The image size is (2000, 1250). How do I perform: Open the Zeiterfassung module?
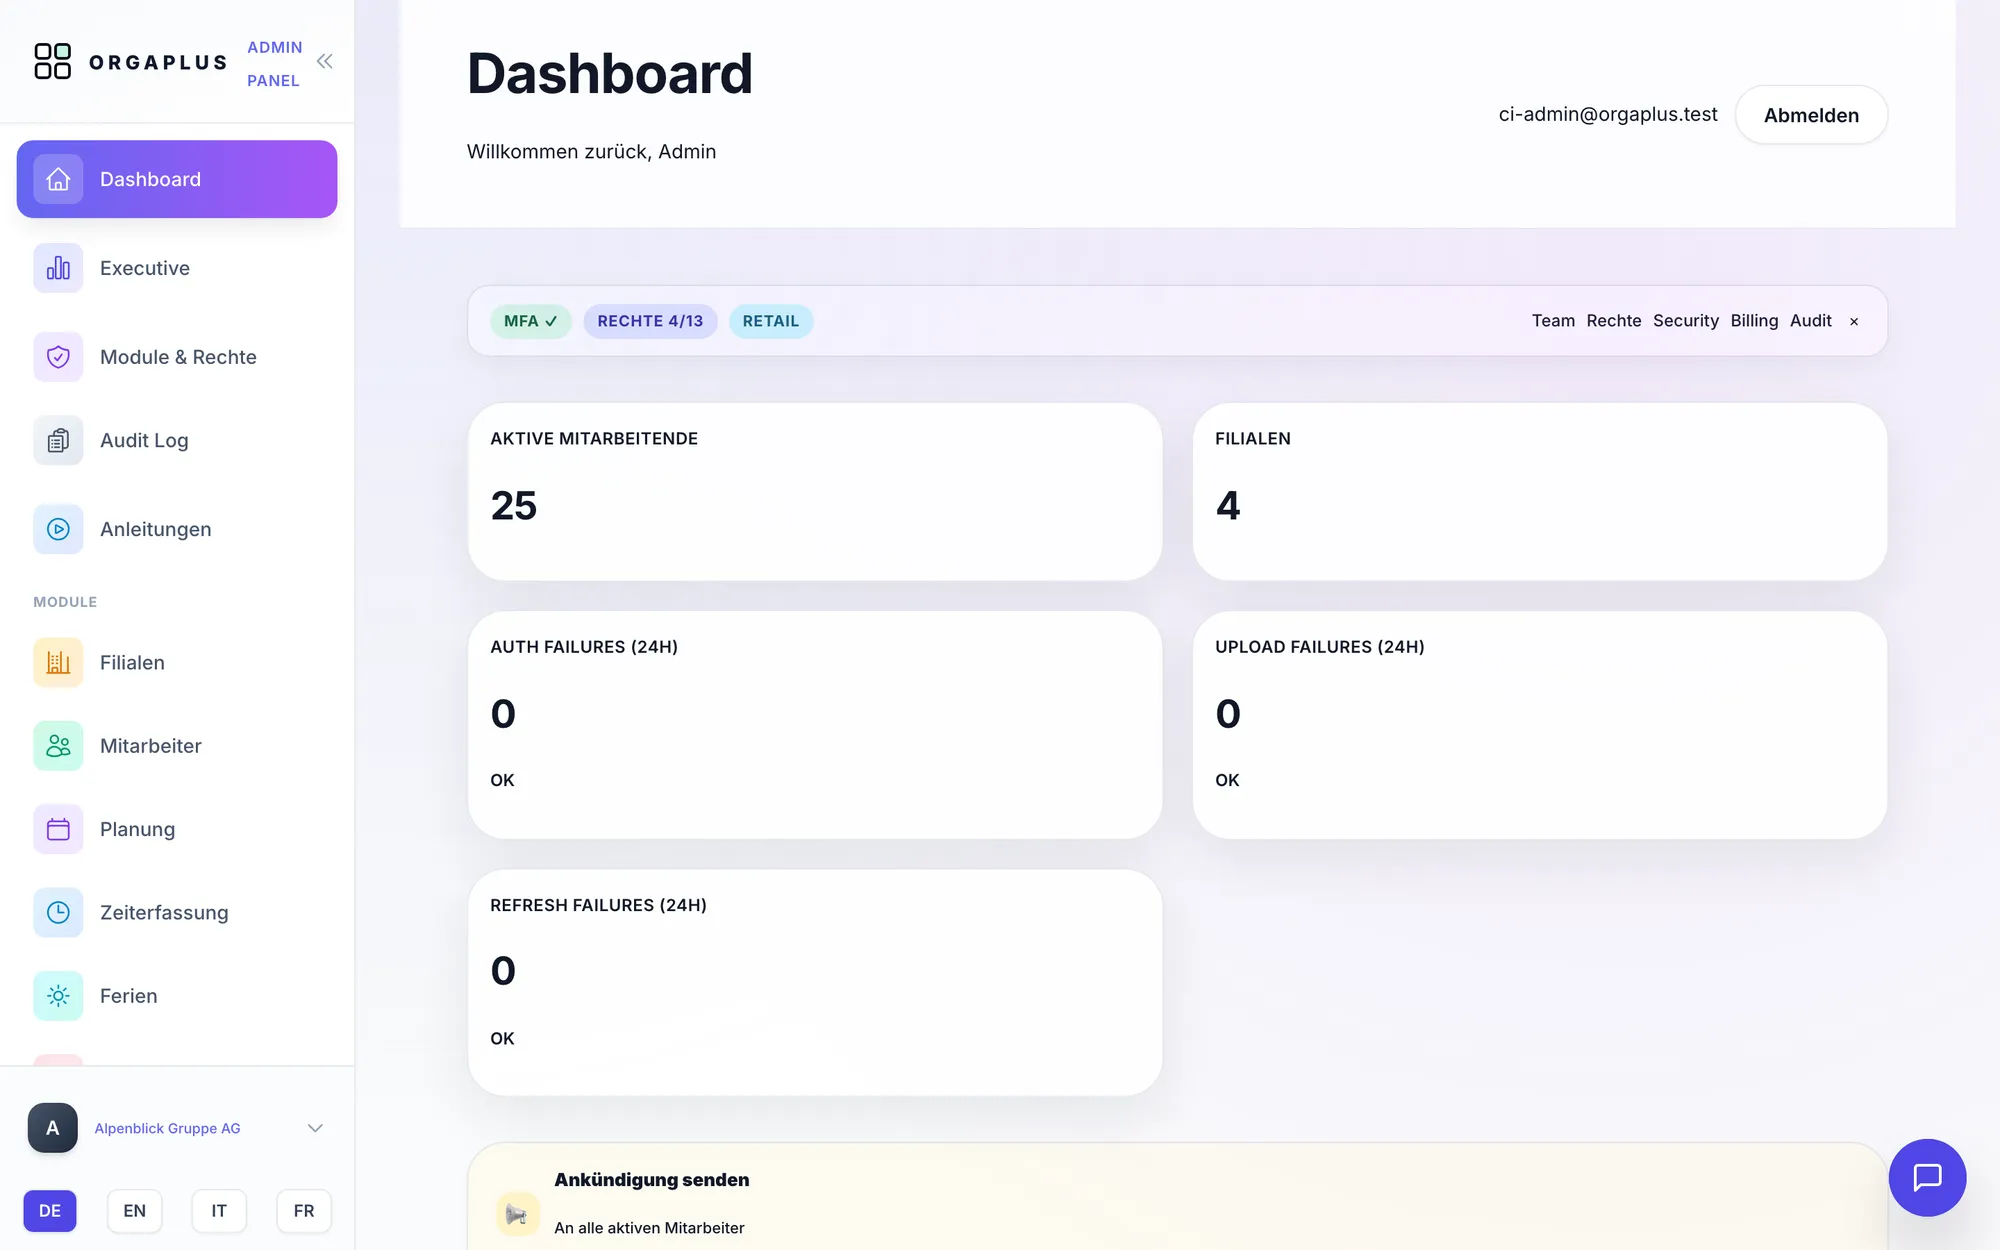pyautogui.click(x=177, y=912)
